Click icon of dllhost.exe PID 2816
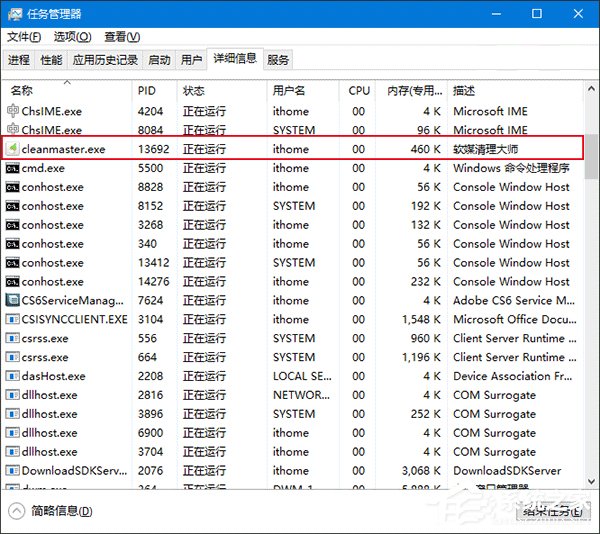600x534 pixels. [x=13, y=395]
